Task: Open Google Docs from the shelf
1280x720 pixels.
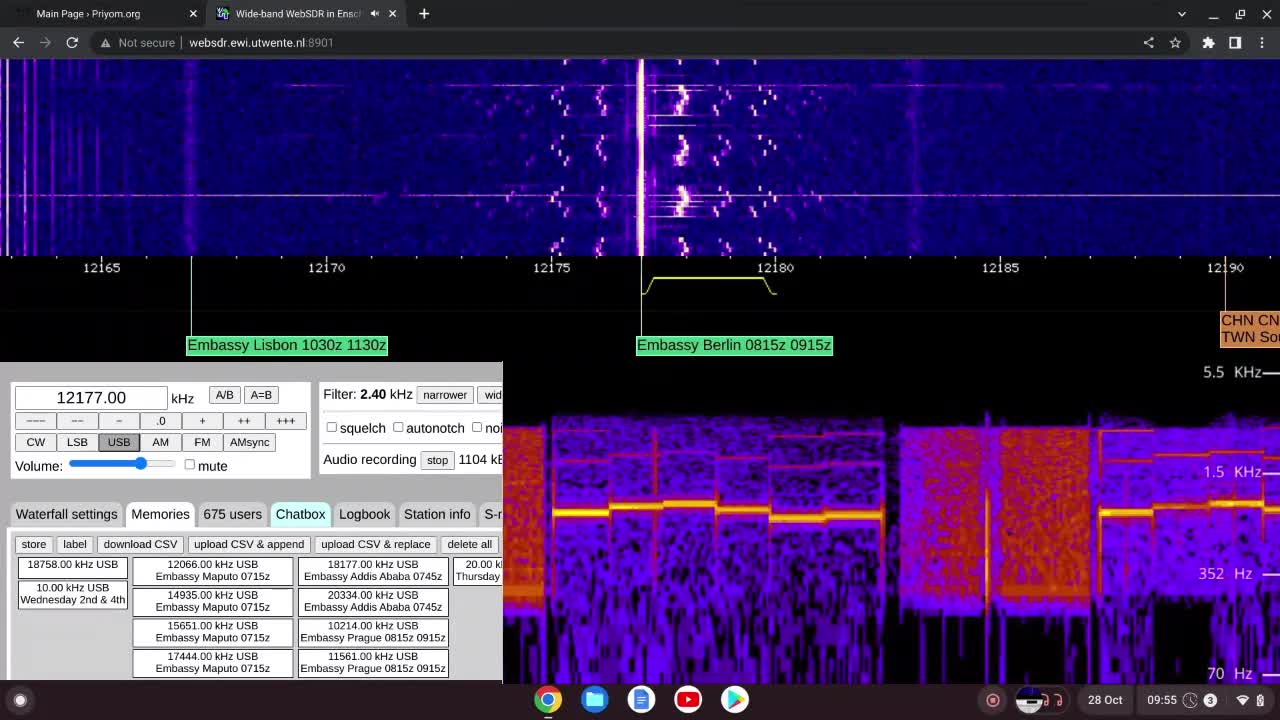Action: click(x=641, y=699)
